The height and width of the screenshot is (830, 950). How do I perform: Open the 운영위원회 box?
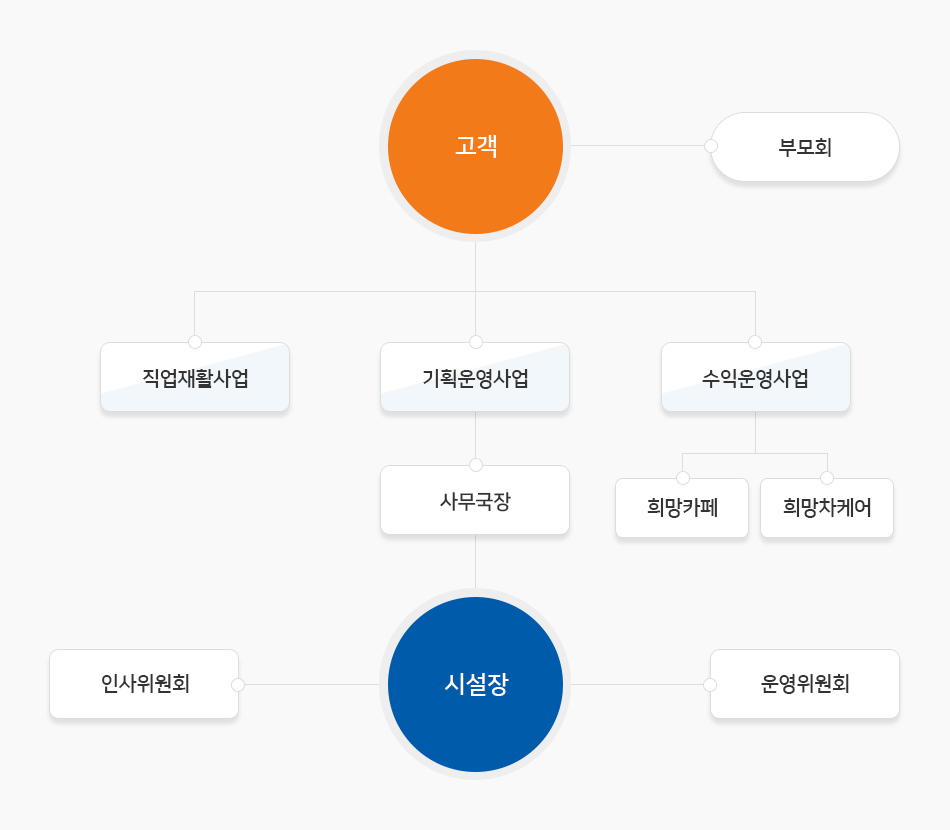(x=805, y=684)
